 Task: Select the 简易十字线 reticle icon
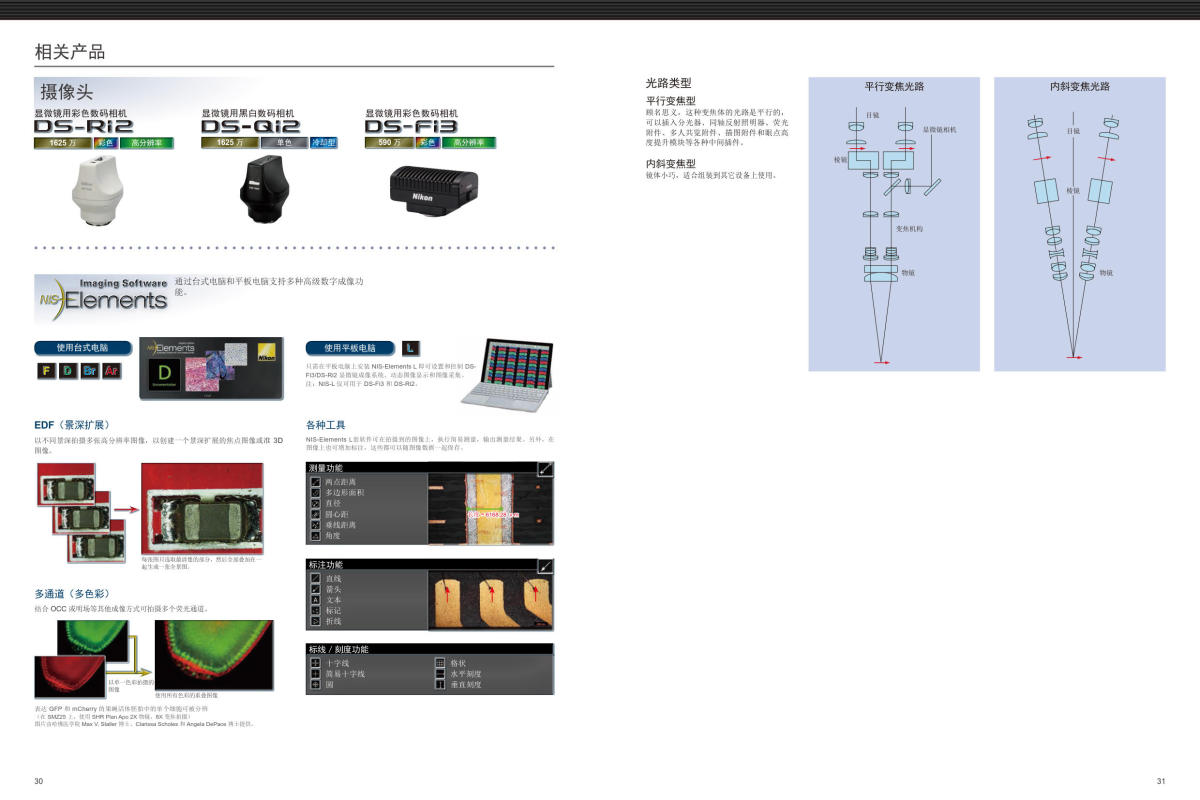click(316, 674)
